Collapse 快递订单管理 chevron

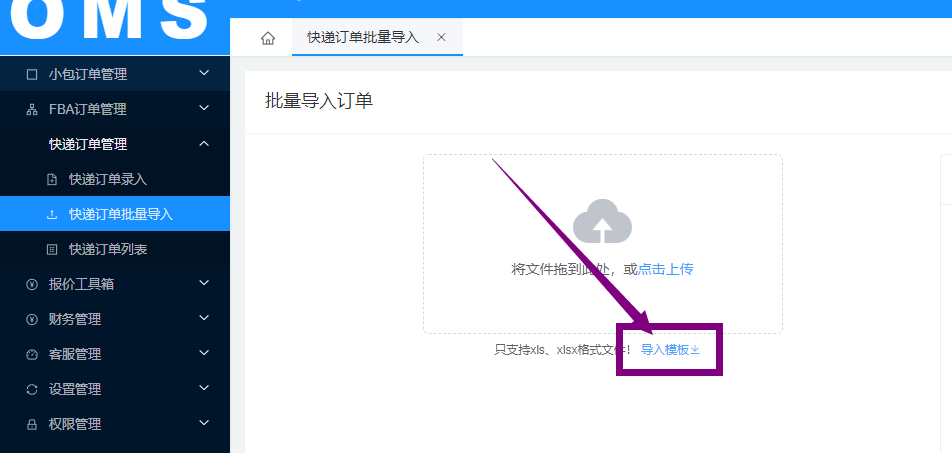point(204,143)
